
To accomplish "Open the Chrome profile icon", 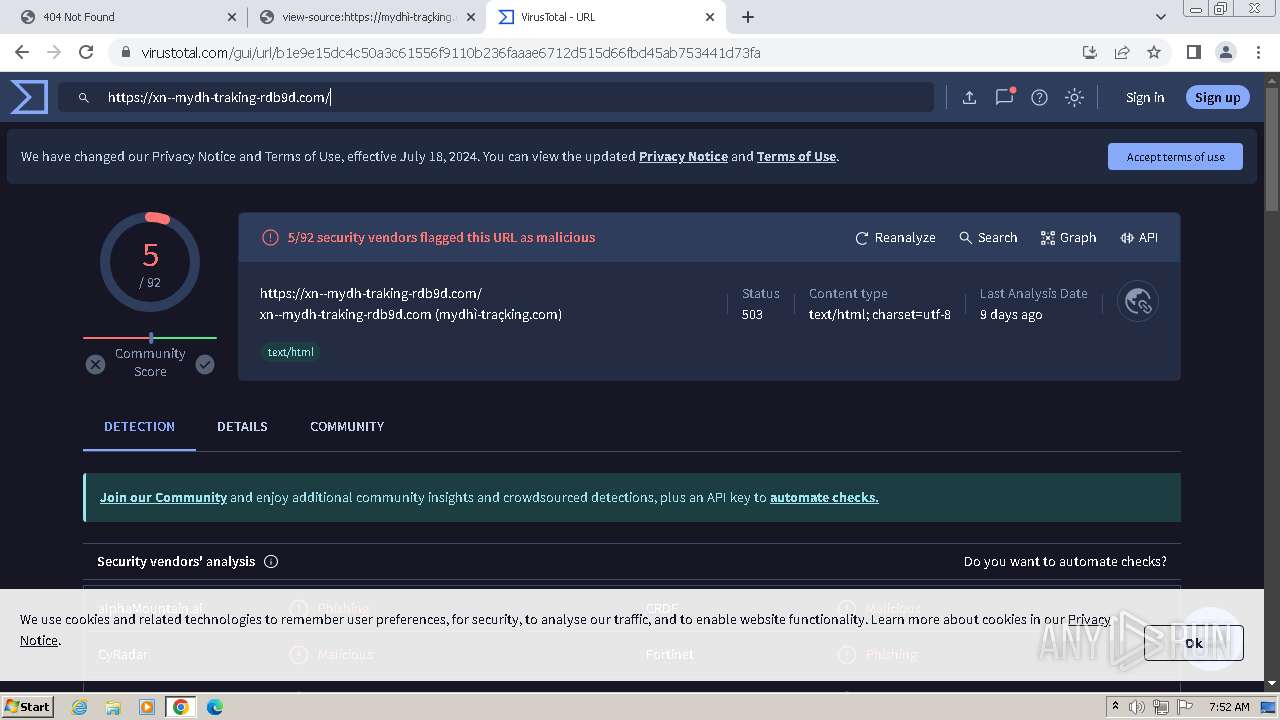I will coord(1226,52).
